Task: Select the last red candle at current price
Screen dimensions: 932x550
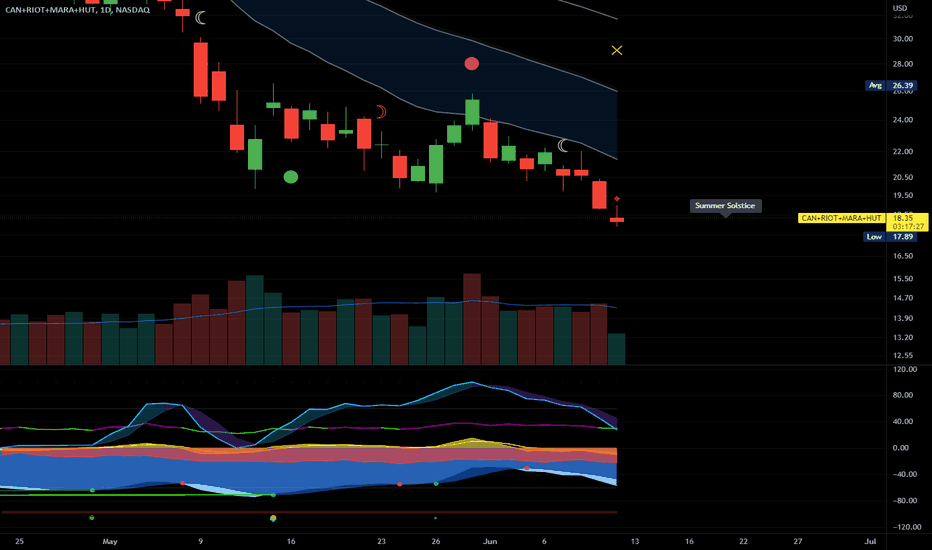Action: tap(617, 220)
